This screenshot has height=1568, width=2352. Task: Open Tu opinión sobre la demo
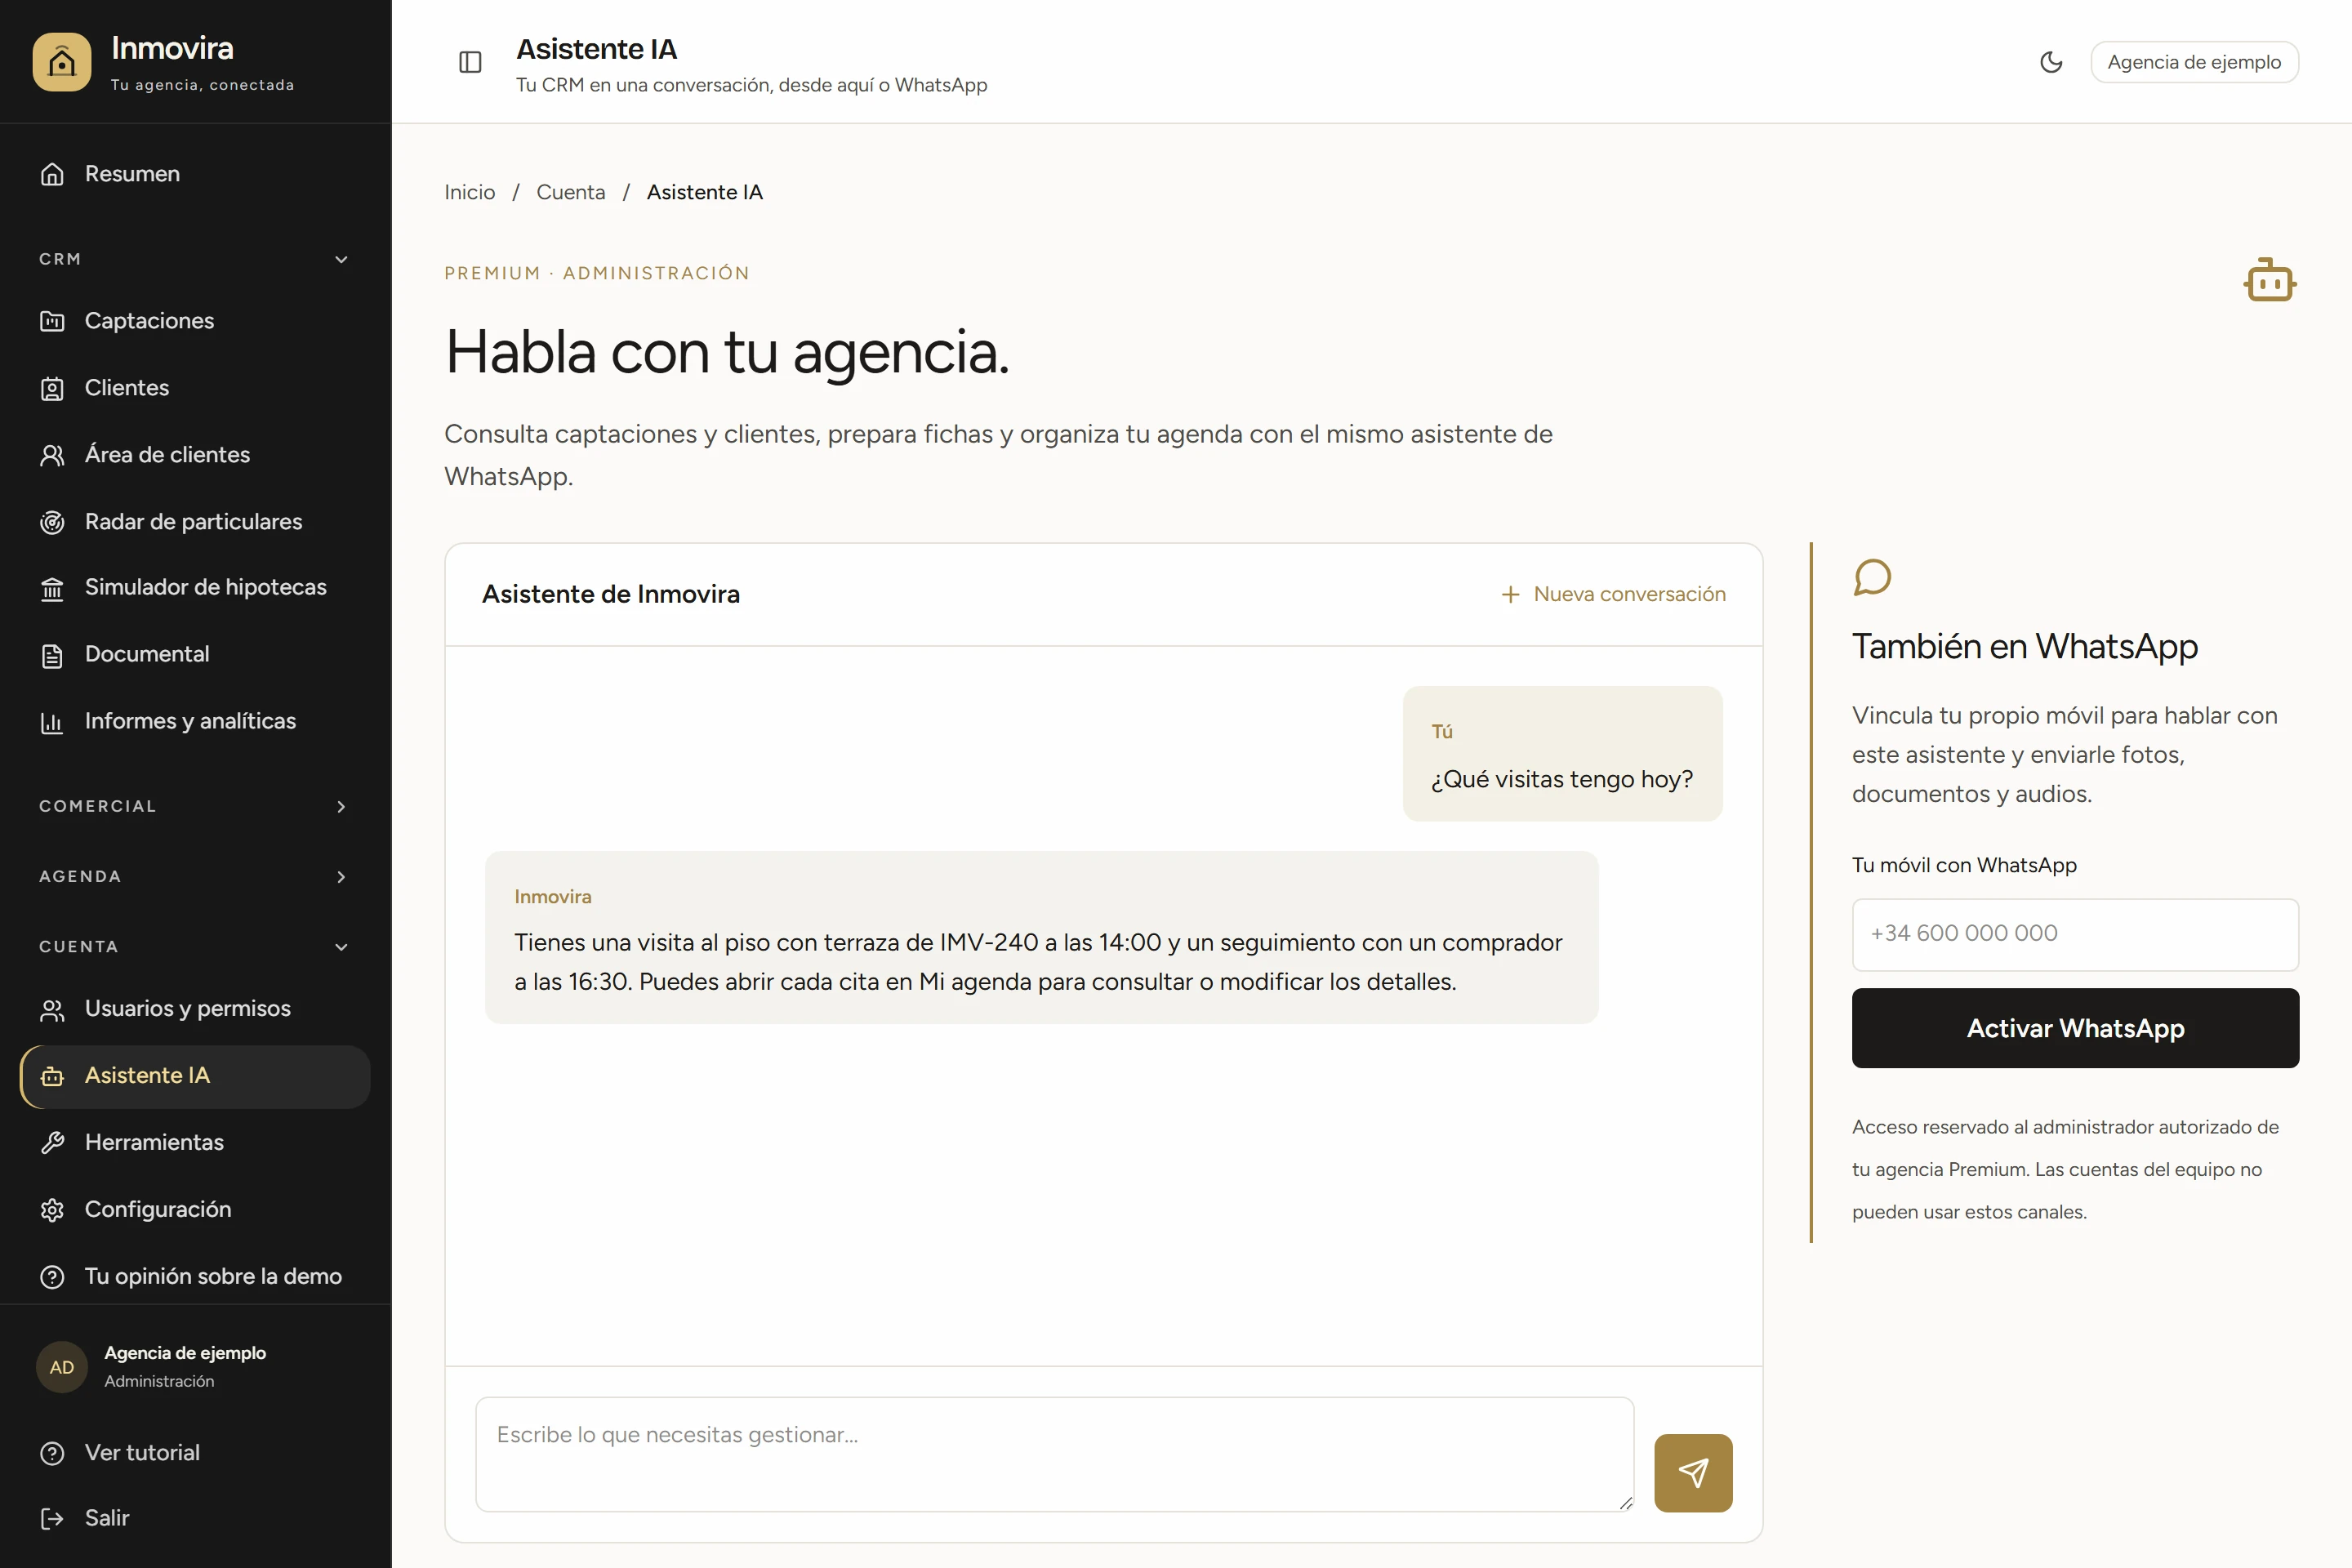coord(195,1276)
